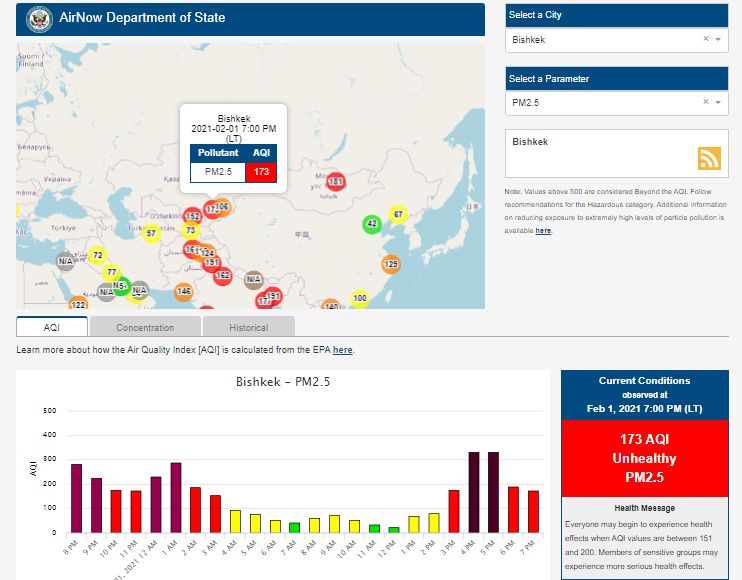The height and width of the screenshot is (580, 742).
Task: Open the EPA AQI calculation 'here' link
Action: click(x=342, y=350)
